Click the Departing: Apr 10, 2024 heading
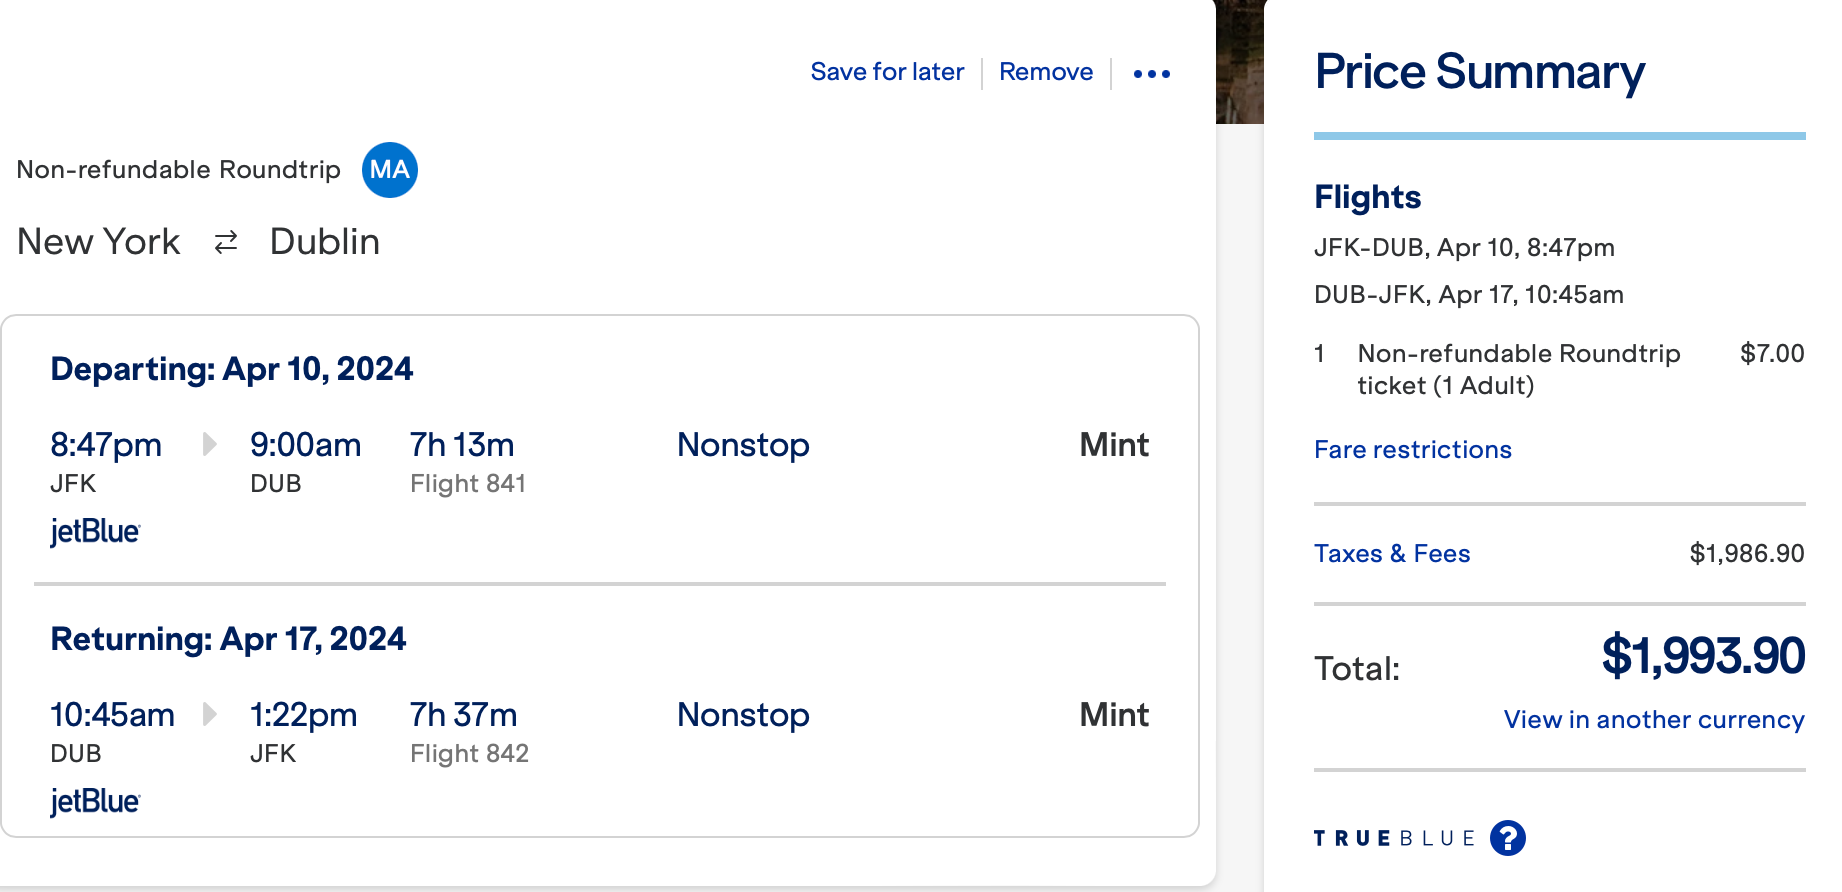Viewport: 1842px width, 892px height. 231,369
